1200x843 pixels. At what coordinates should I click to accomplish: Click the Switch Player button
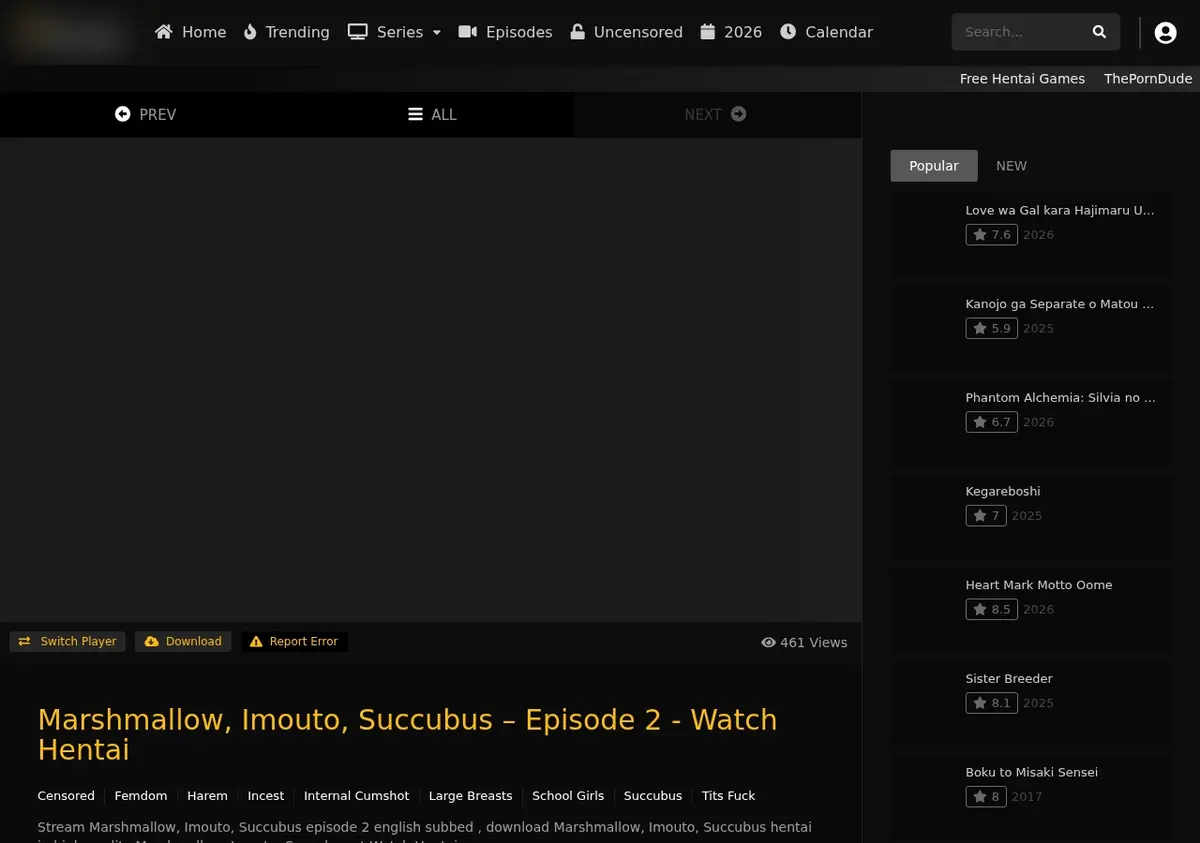[x=68, y=641]
